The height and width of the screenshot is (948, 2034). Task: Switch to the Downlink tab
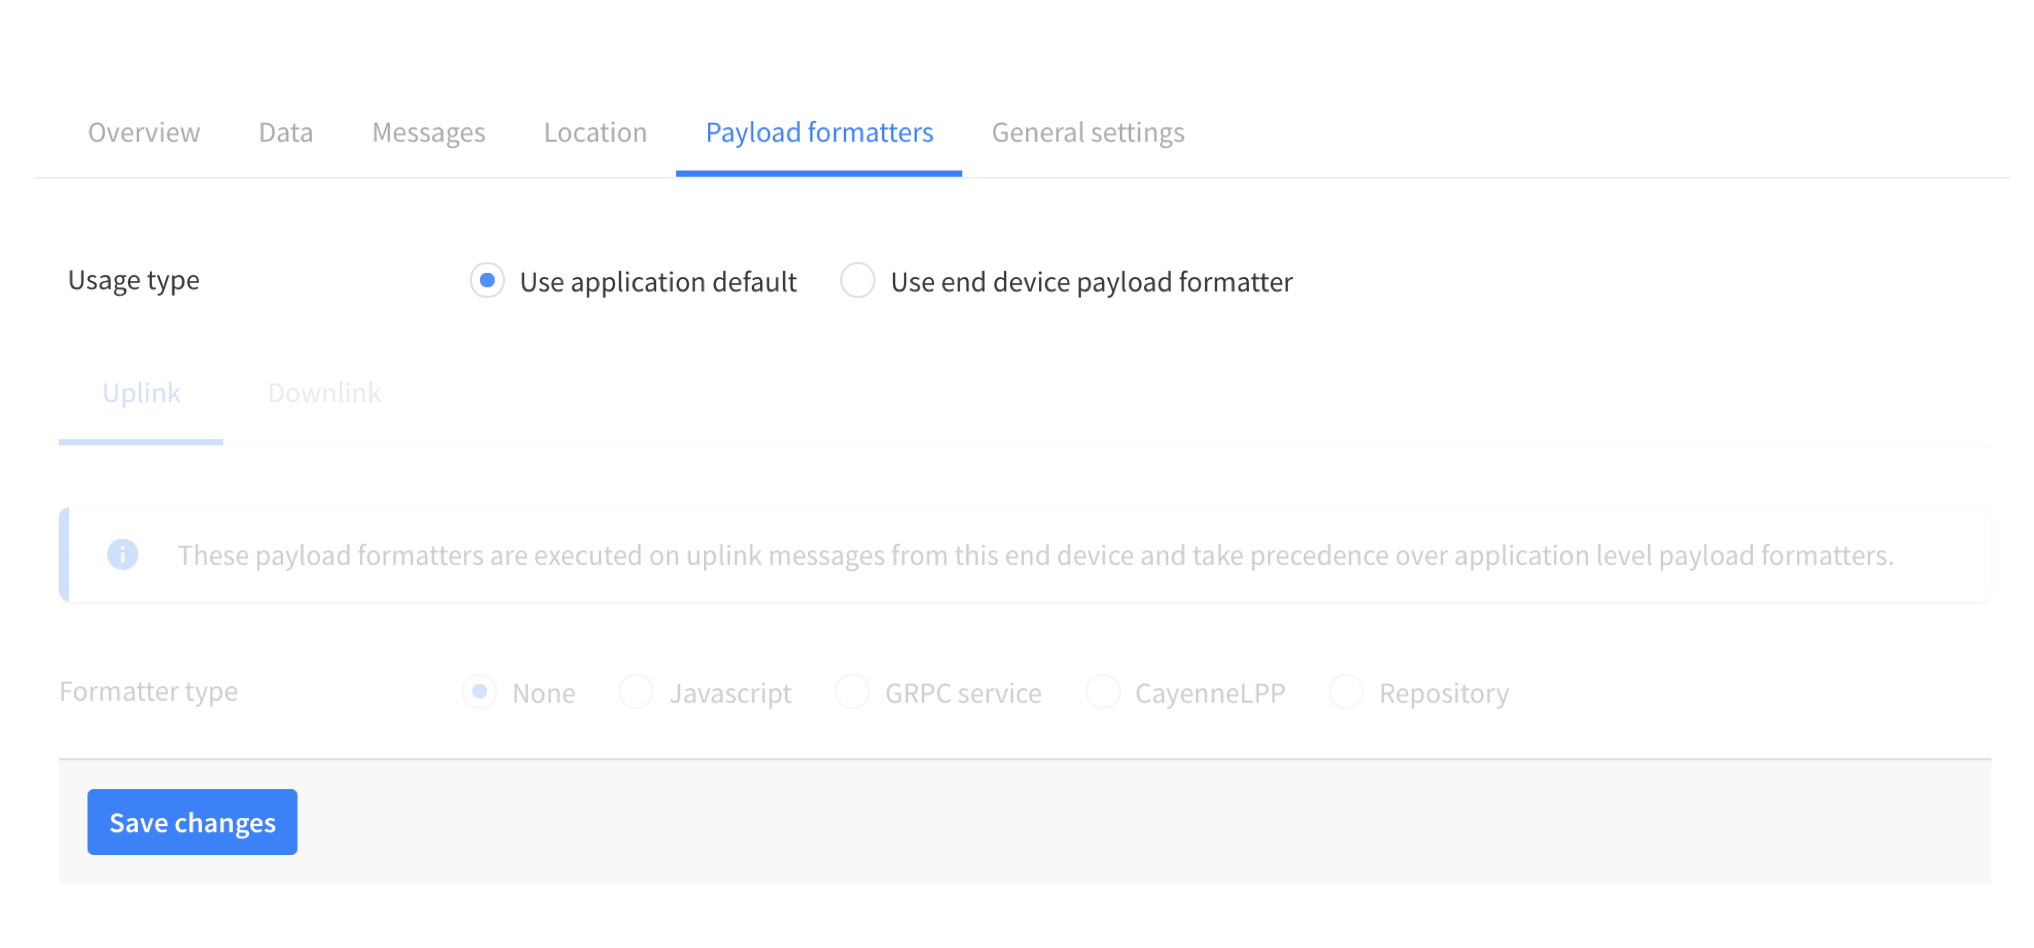323,392
